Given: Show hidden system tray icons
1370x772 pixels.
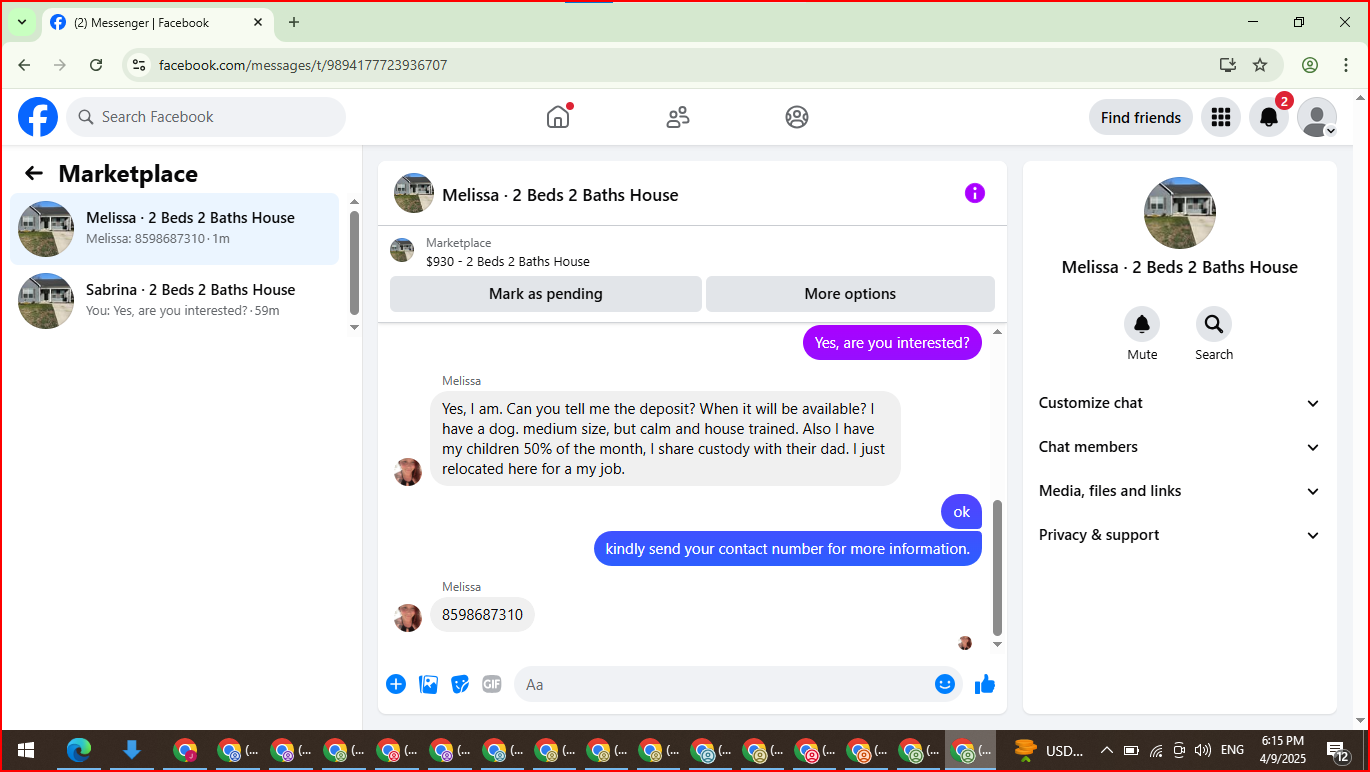Looking at the screenshot, I should tap(1106, 750).
